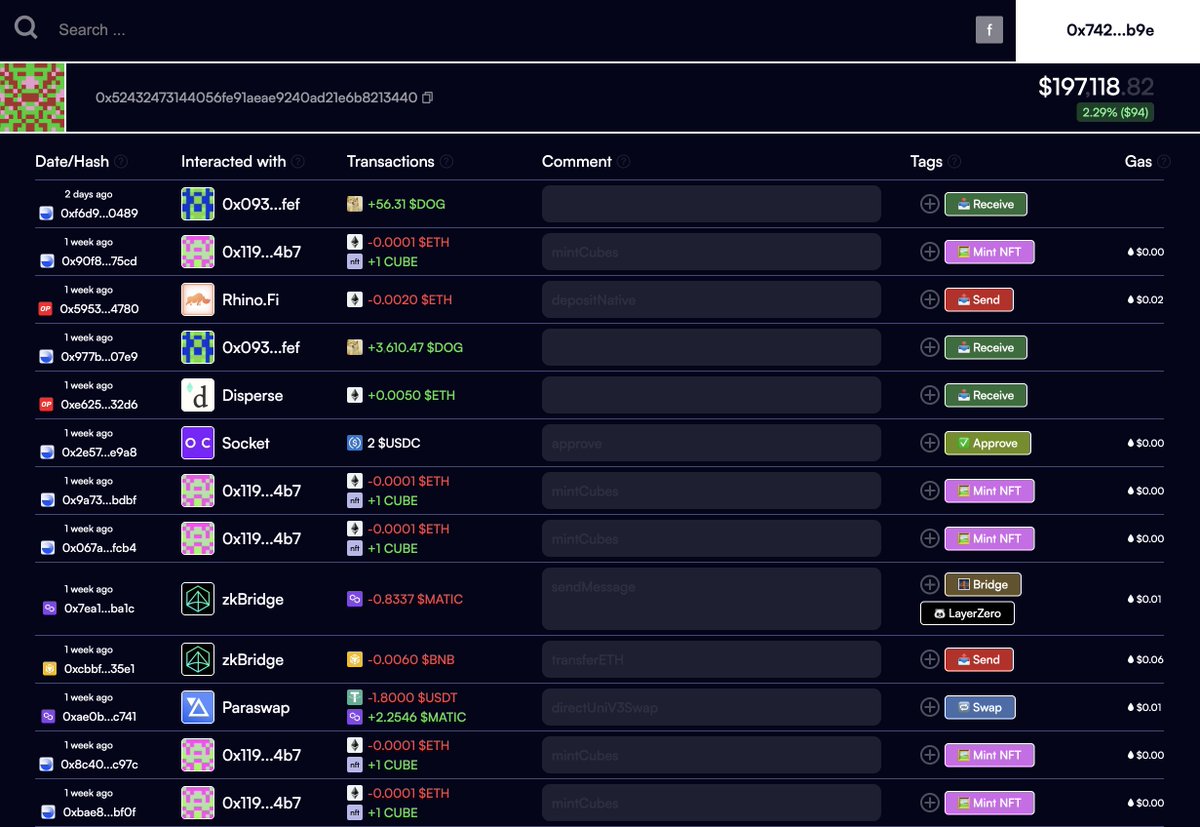Viewport: 1200px width, 827px height.
Task: Open transaction hash 0xcbbf...35e1
Action: click(99, 669)
